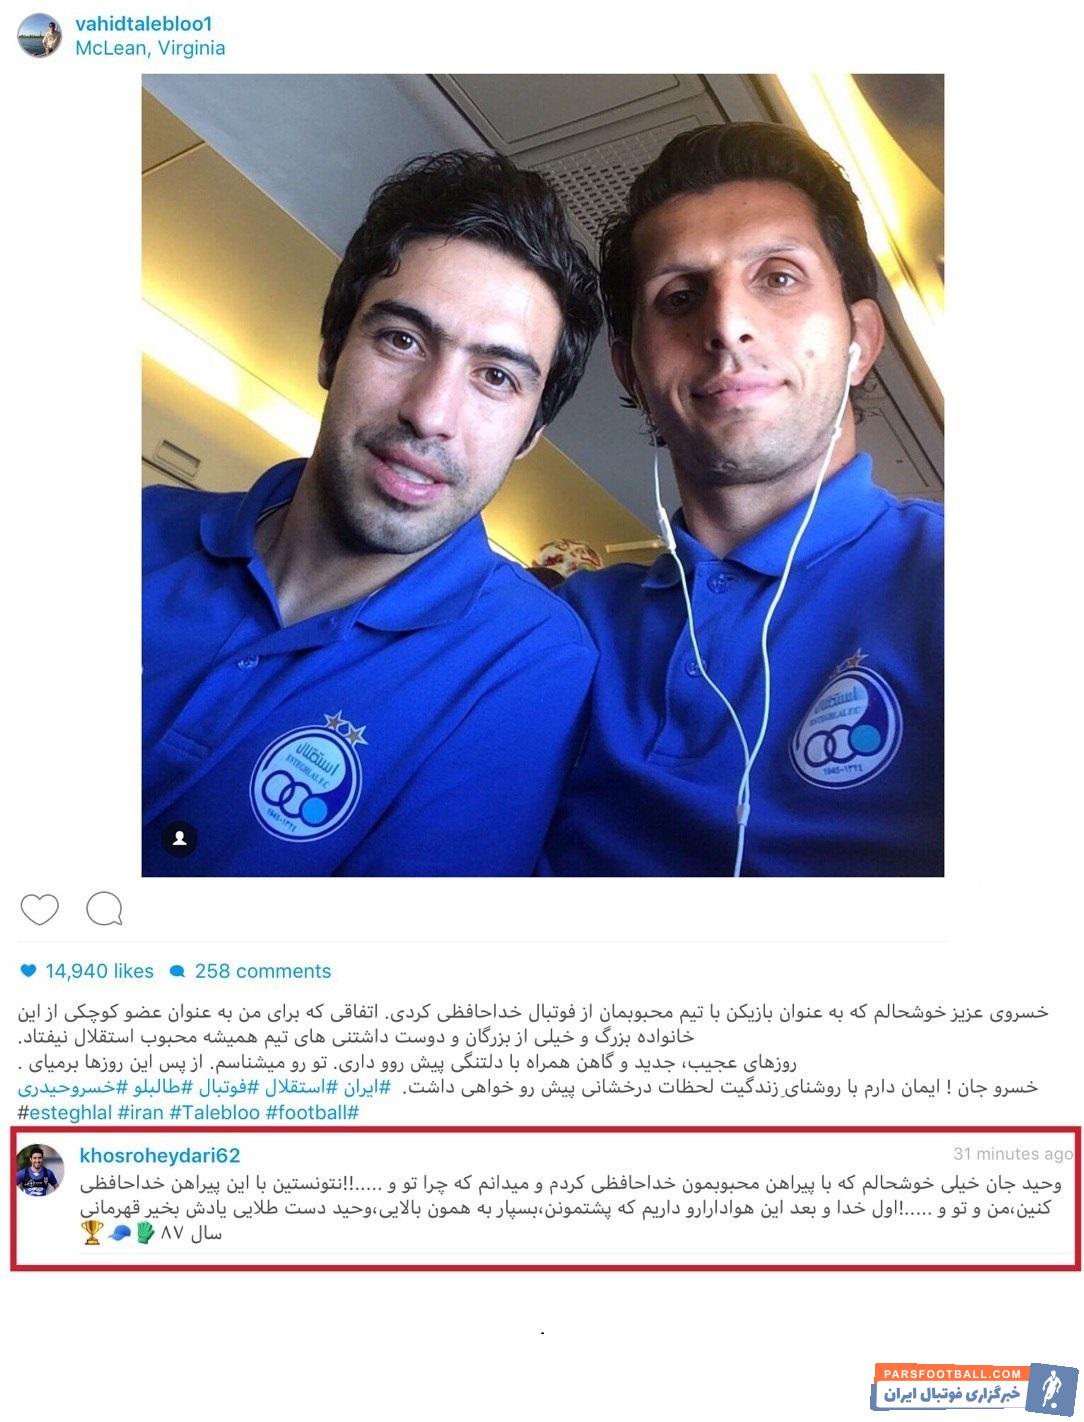Screen dimensions: 1084x1422
Task: Open khosroheydari62 username in comment
Action: point(160,1155)
